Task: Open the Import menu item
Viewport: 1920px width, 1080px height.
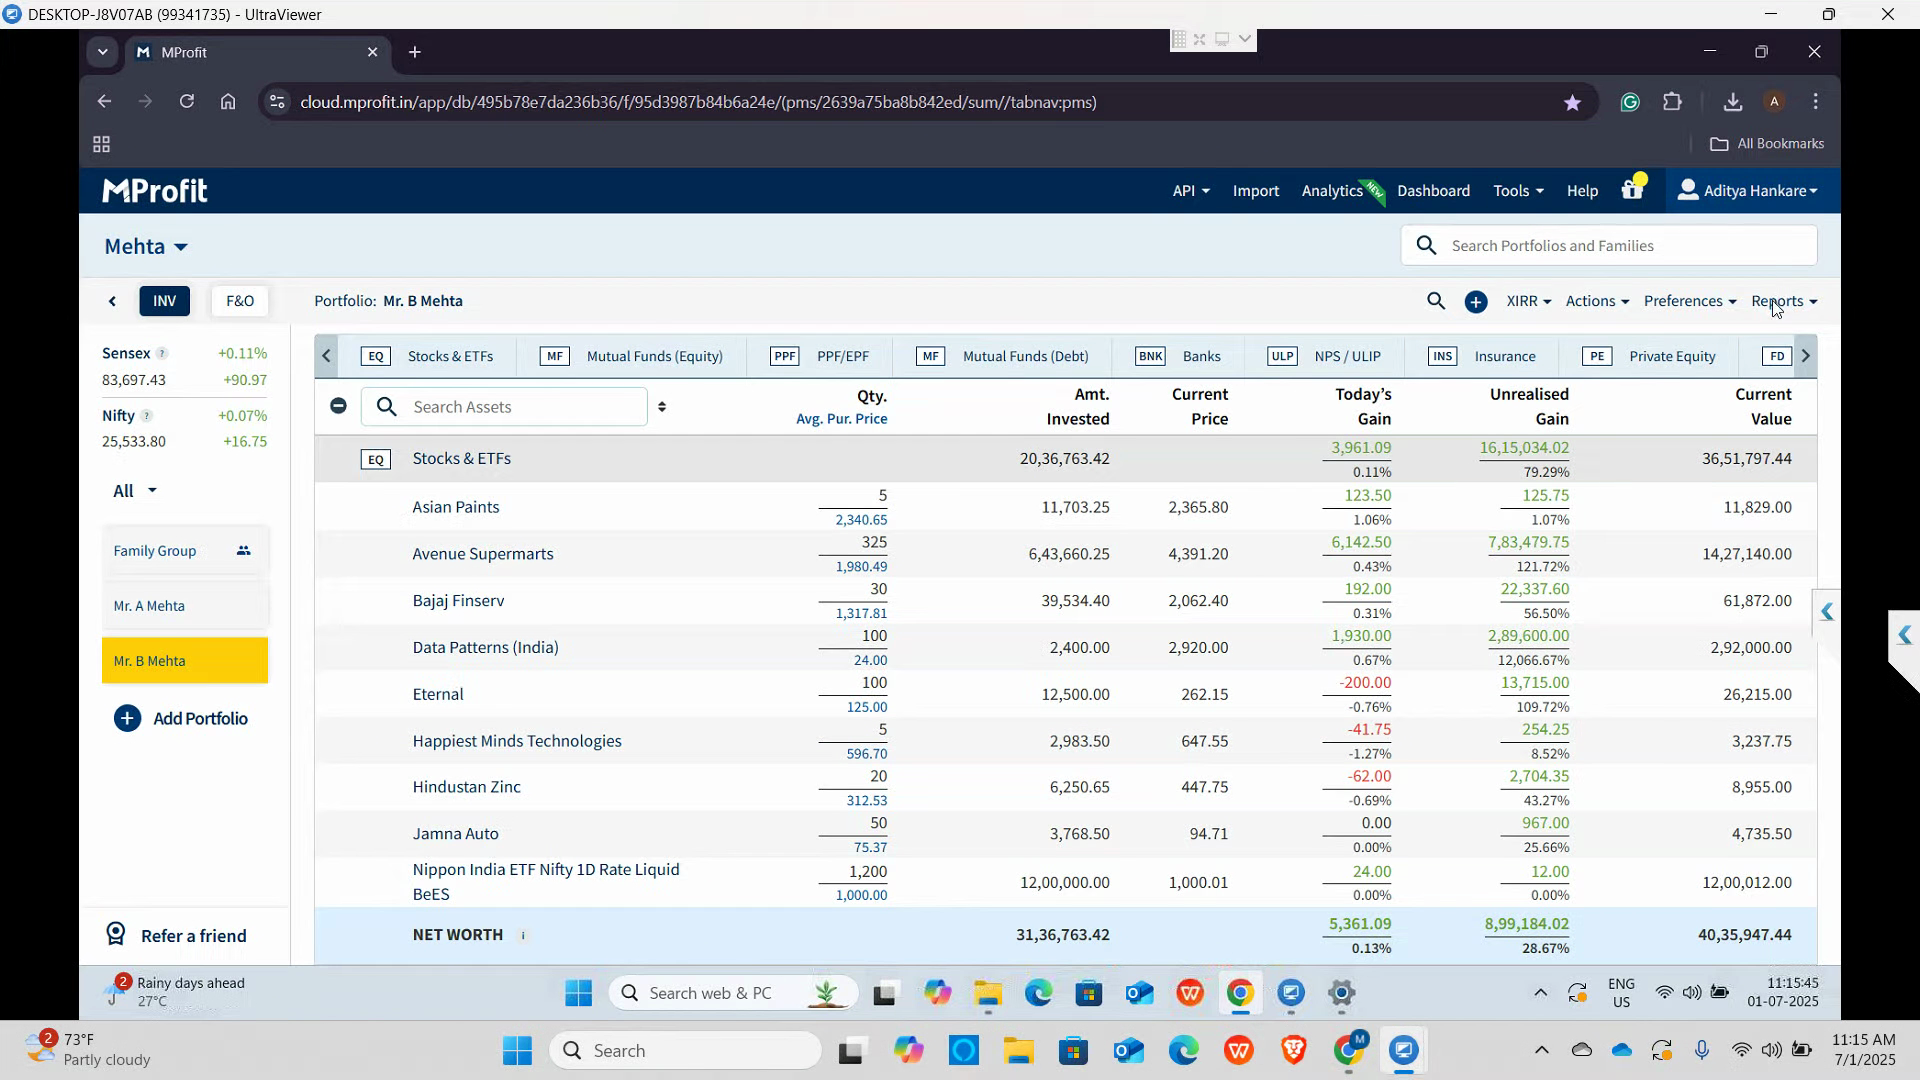Action: pyautogui.click(x=1256, y=191)
